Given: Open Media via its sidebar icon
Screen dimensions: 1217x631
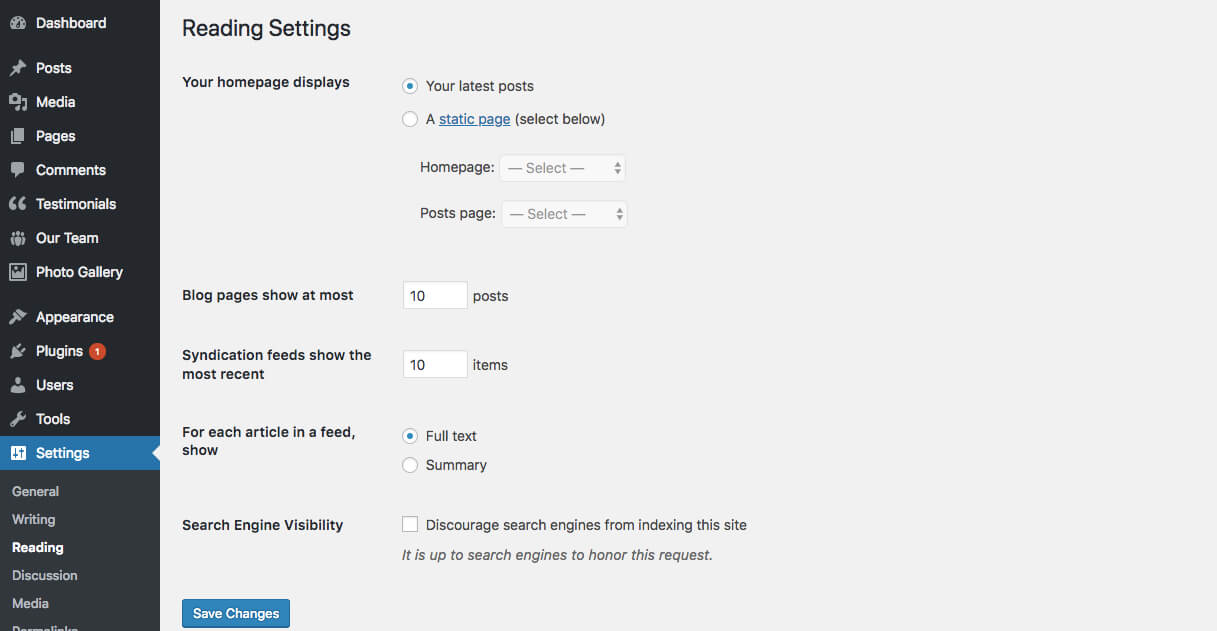Looking at the screenshot, I should tap(18, 102).
